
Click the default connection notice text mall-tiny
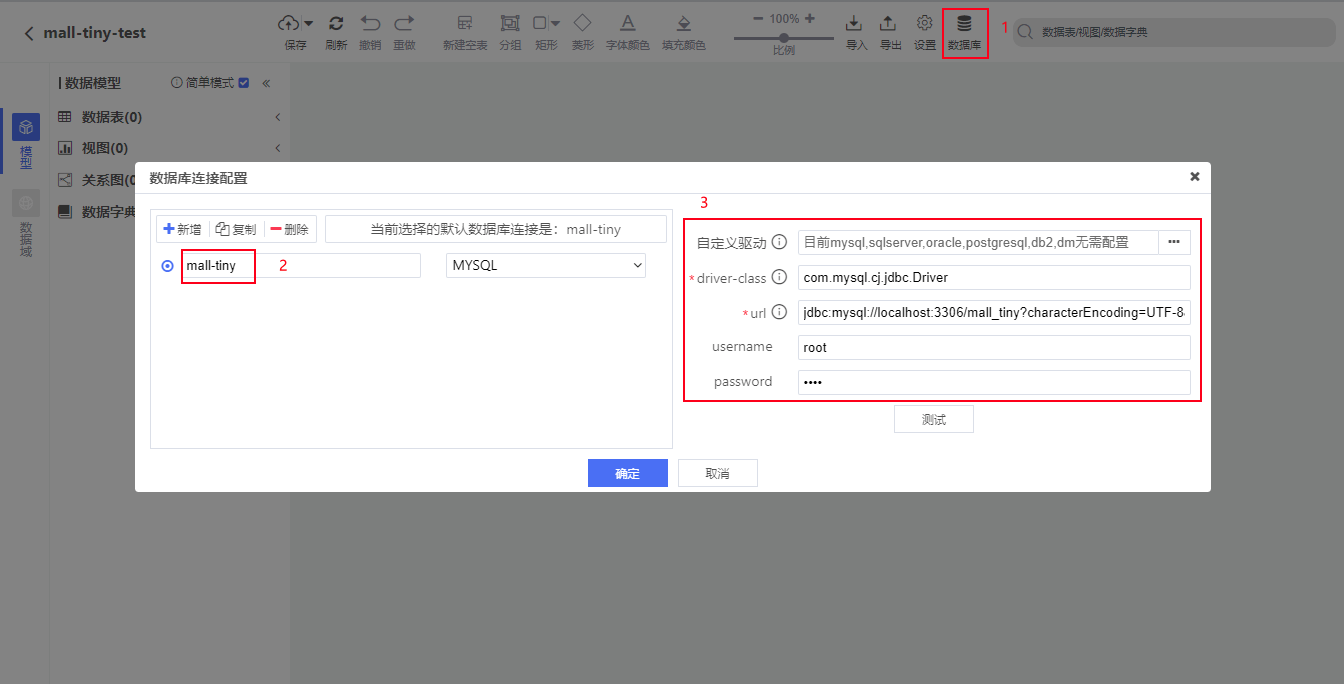594,229
